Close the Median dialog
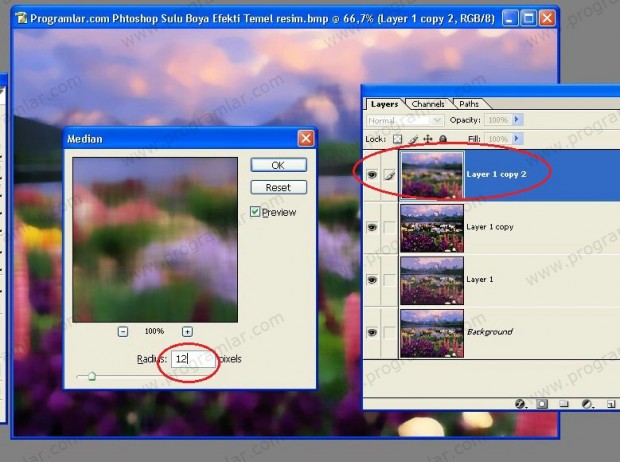The width and height of the screenshot is (620, 462). (306, 138)
